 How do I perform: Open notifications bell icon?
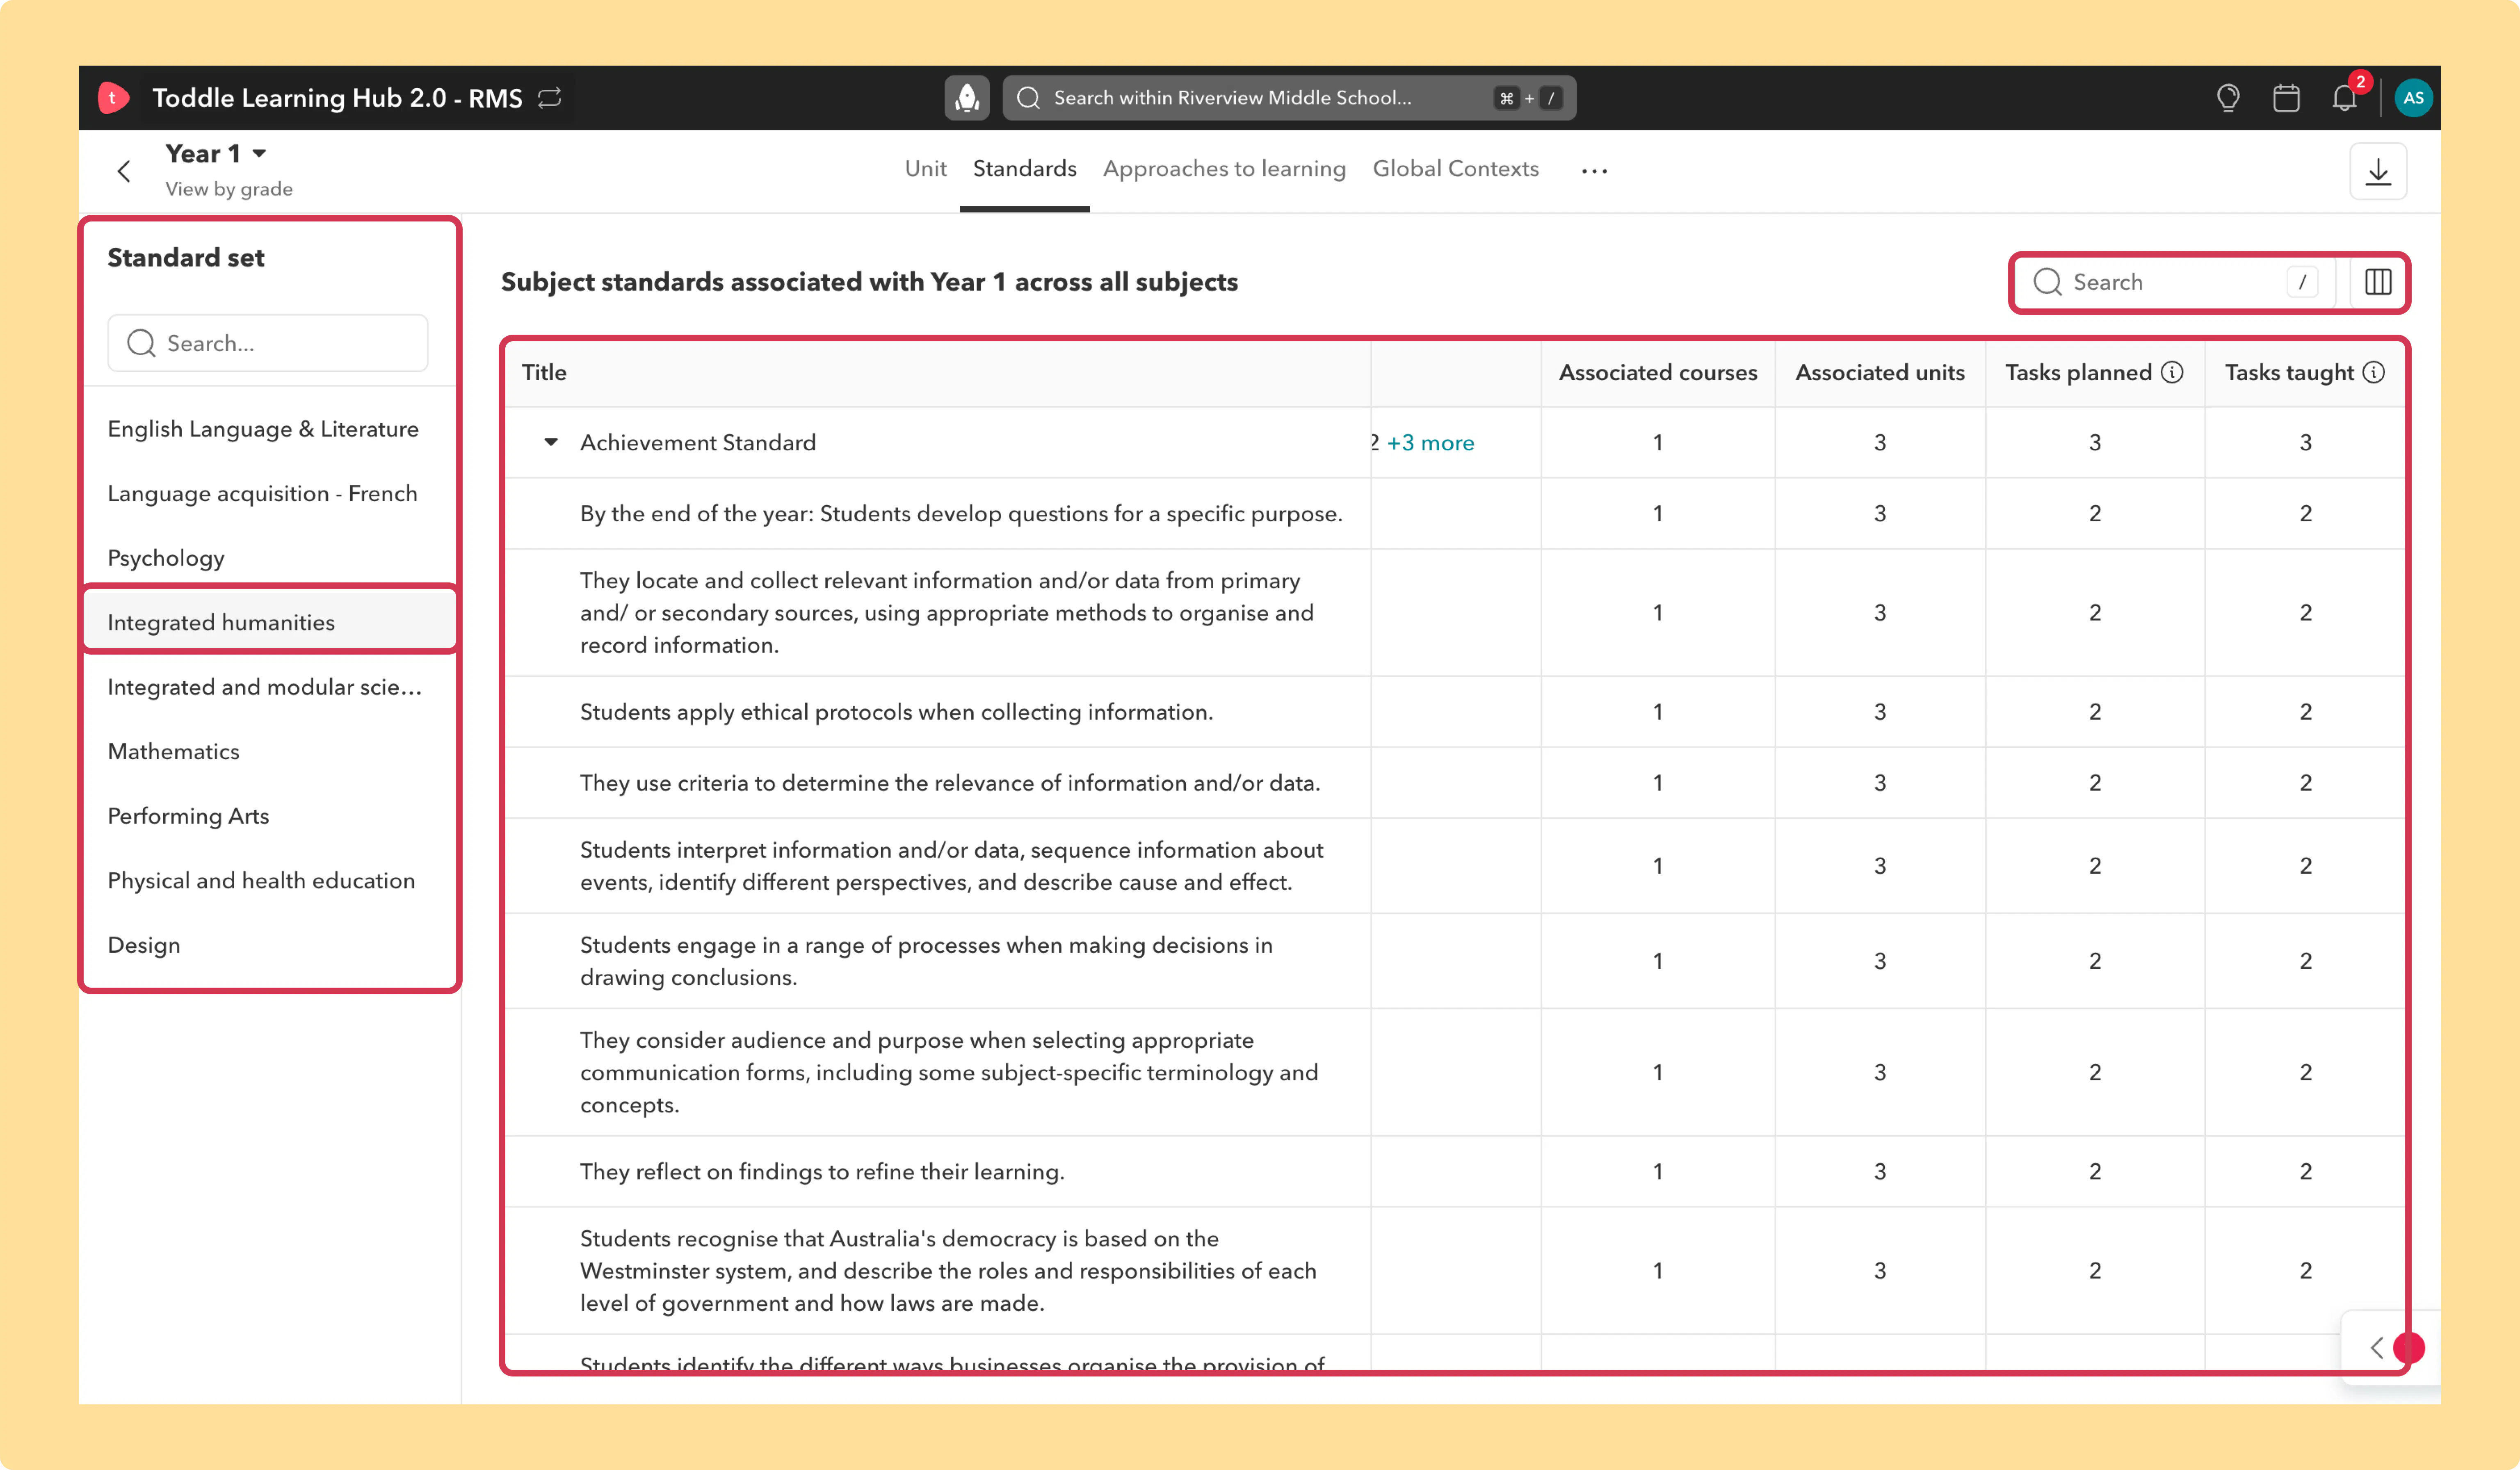coord(2345,98)
